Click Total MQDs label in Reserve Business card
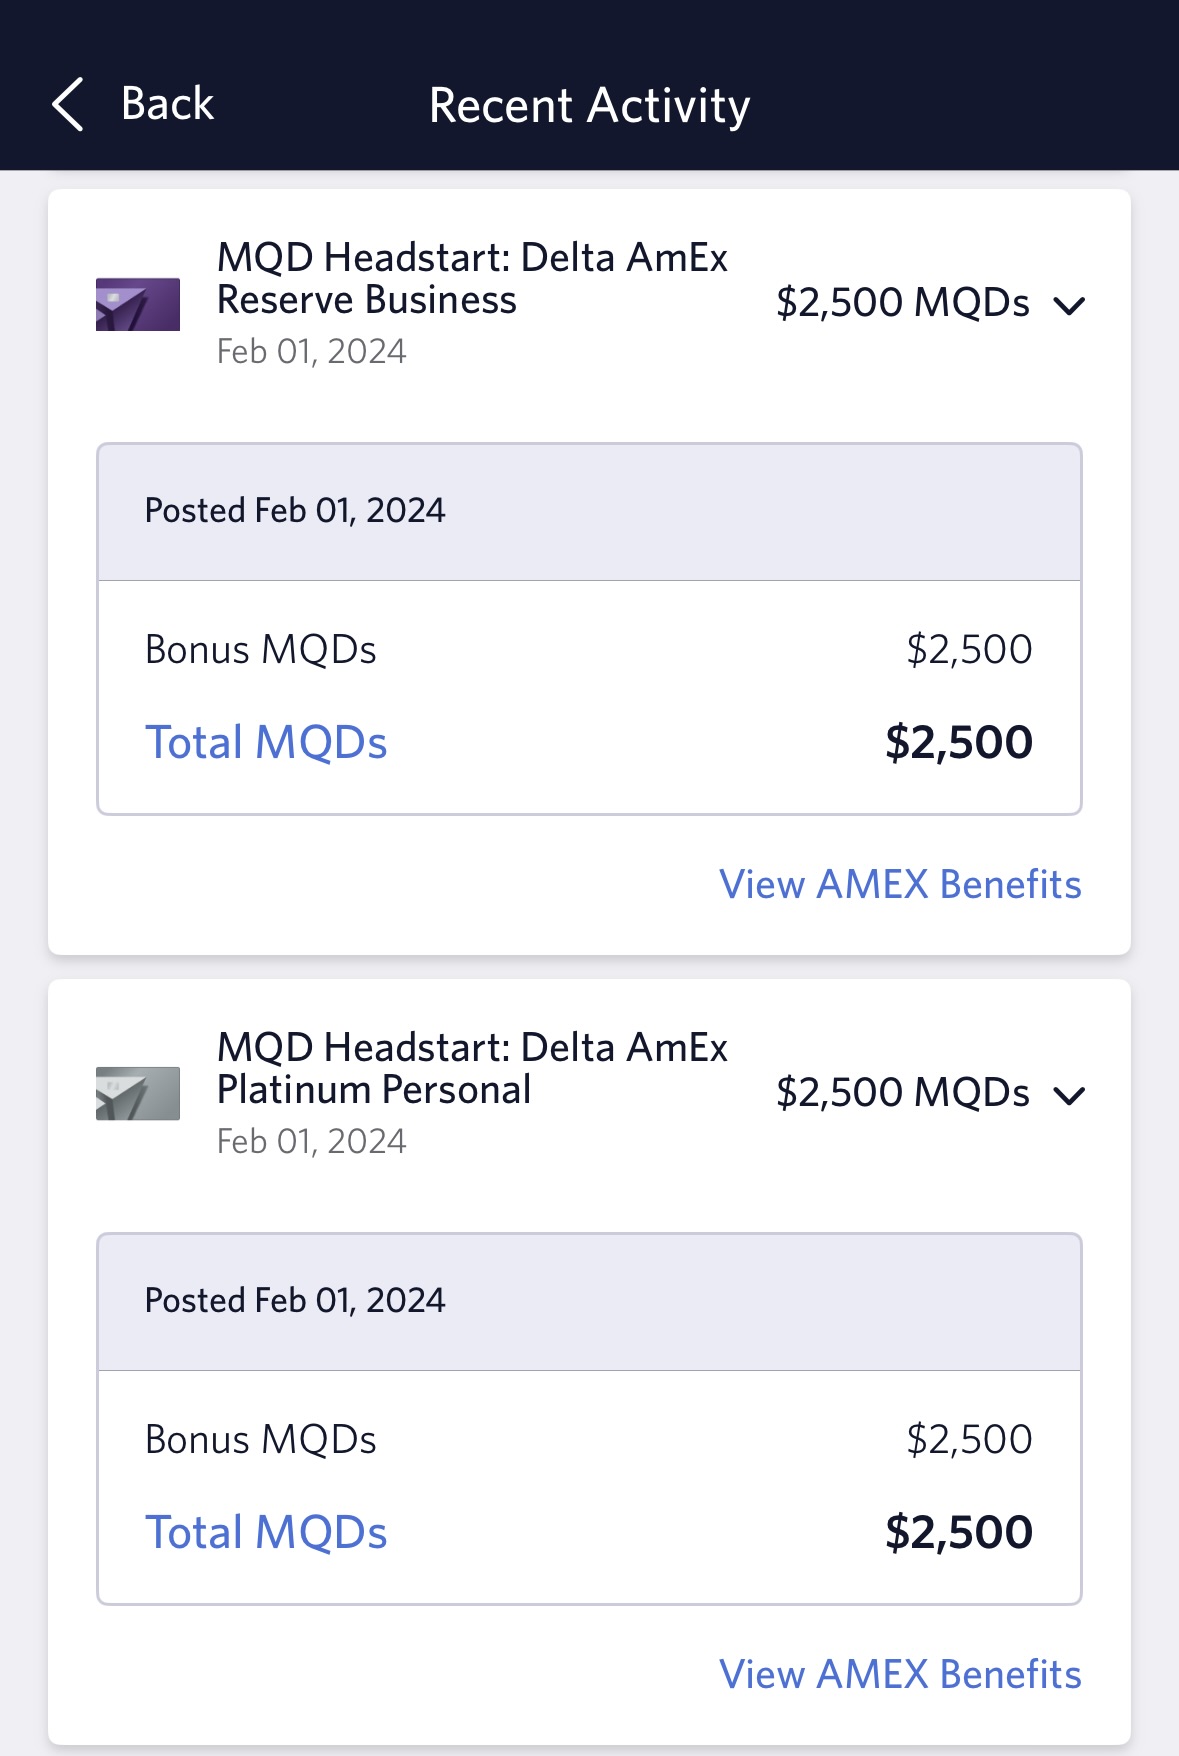 pos(266,743)
